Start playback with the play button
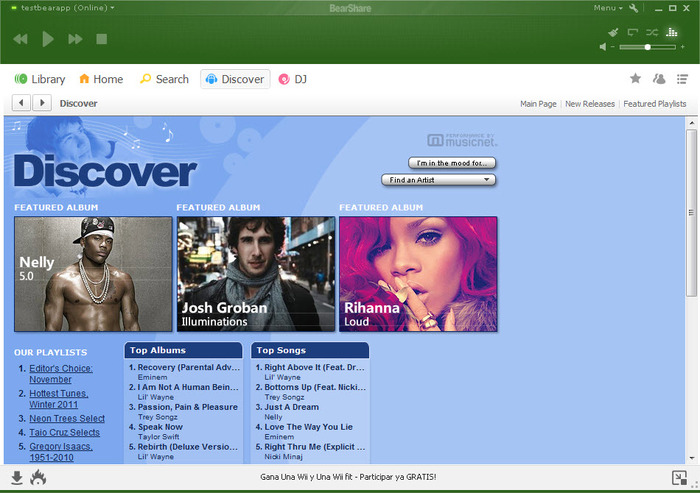Screen dimensions: 700x493 (48, 39)
